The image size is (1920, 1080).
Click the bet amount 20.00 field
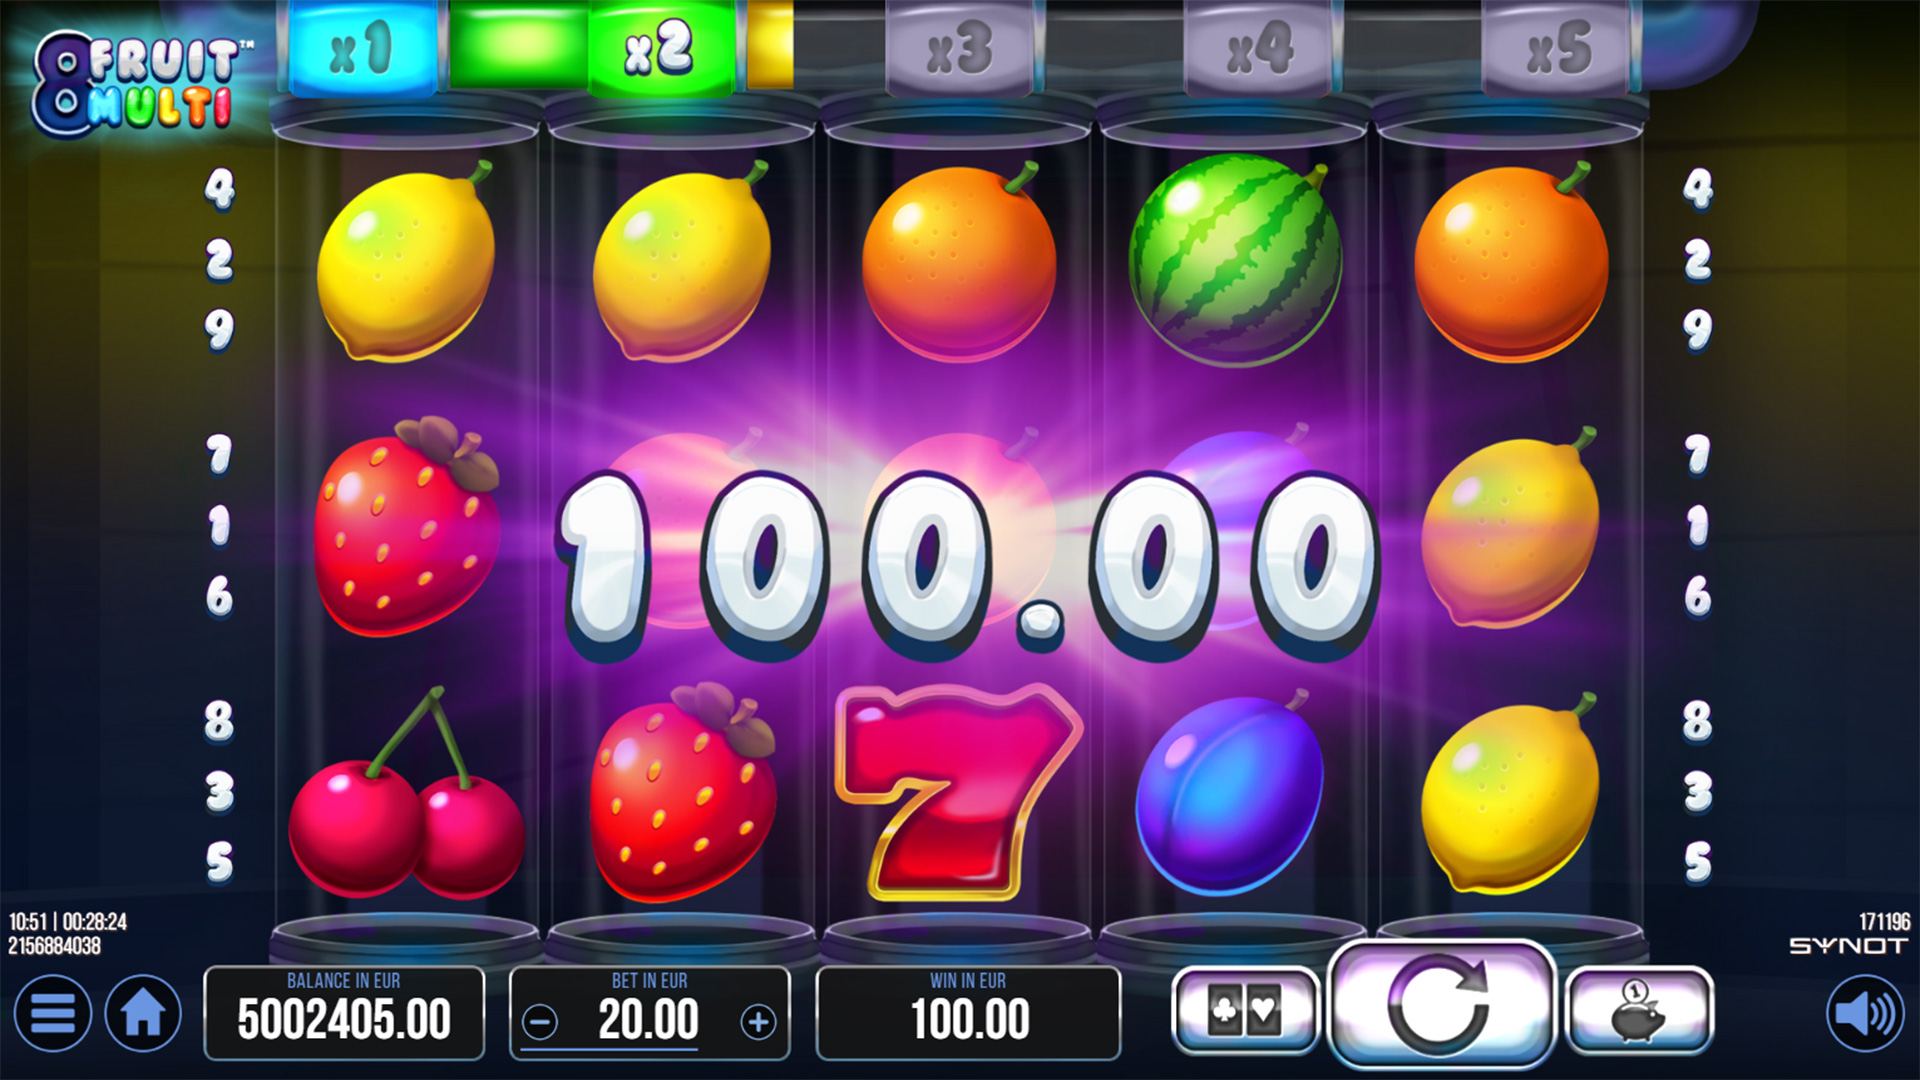click(x=649, y=1013)
